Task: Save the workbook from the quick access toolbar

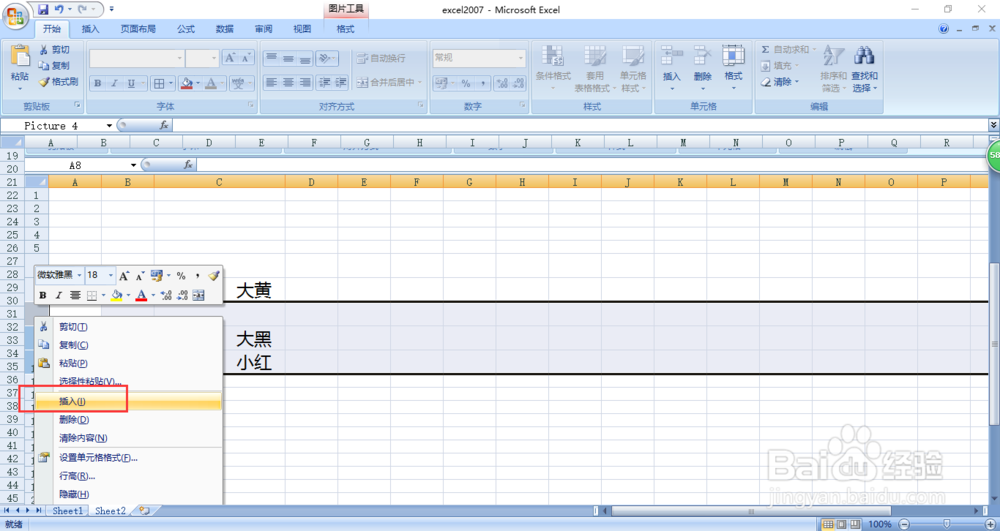Action: tap(43, 10)
